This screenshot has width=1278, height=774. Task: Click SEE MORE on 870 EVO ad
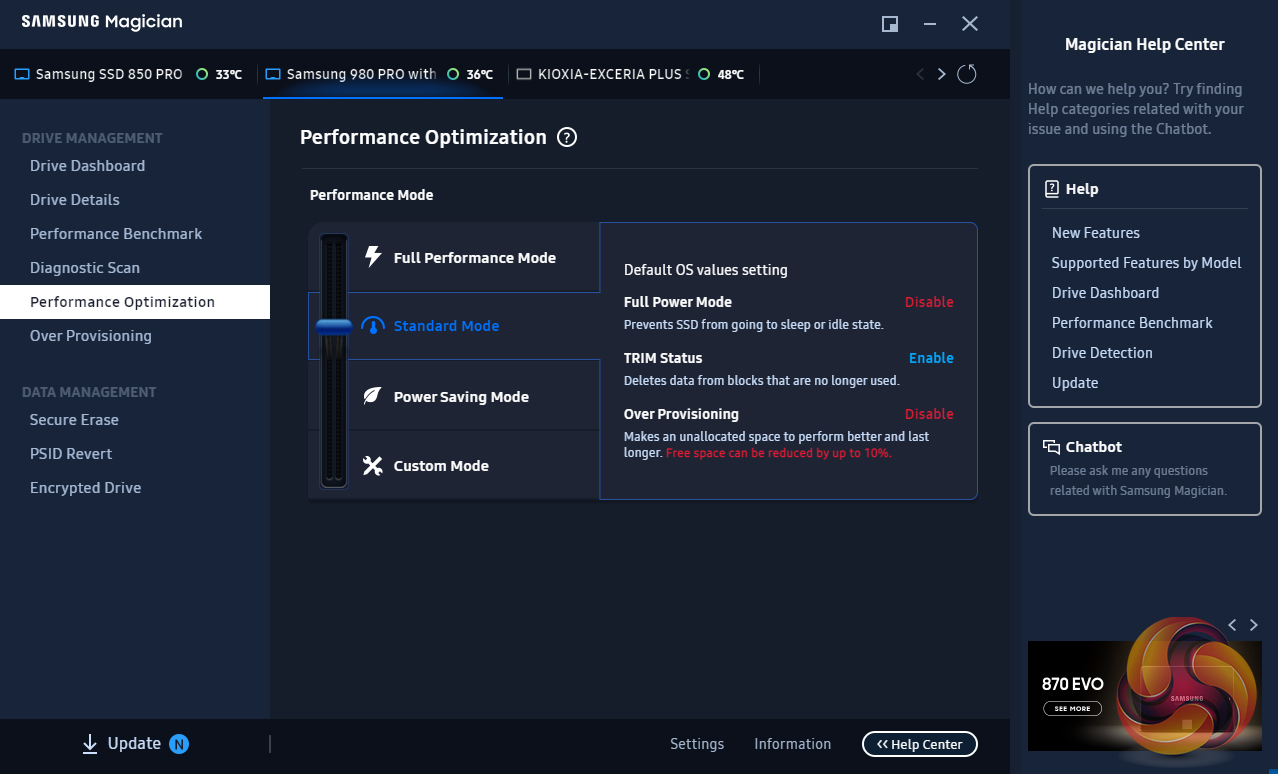point(1072,708)
